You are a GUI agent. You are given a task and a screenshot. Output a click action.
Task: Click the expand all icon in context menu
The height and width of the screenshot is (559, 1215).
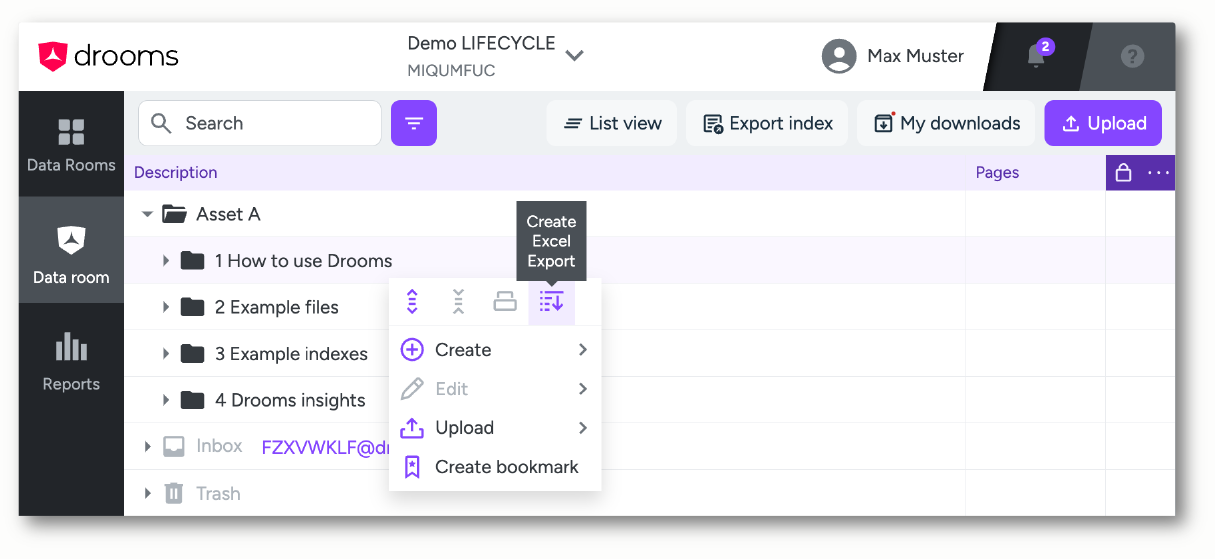coord(412,301)
